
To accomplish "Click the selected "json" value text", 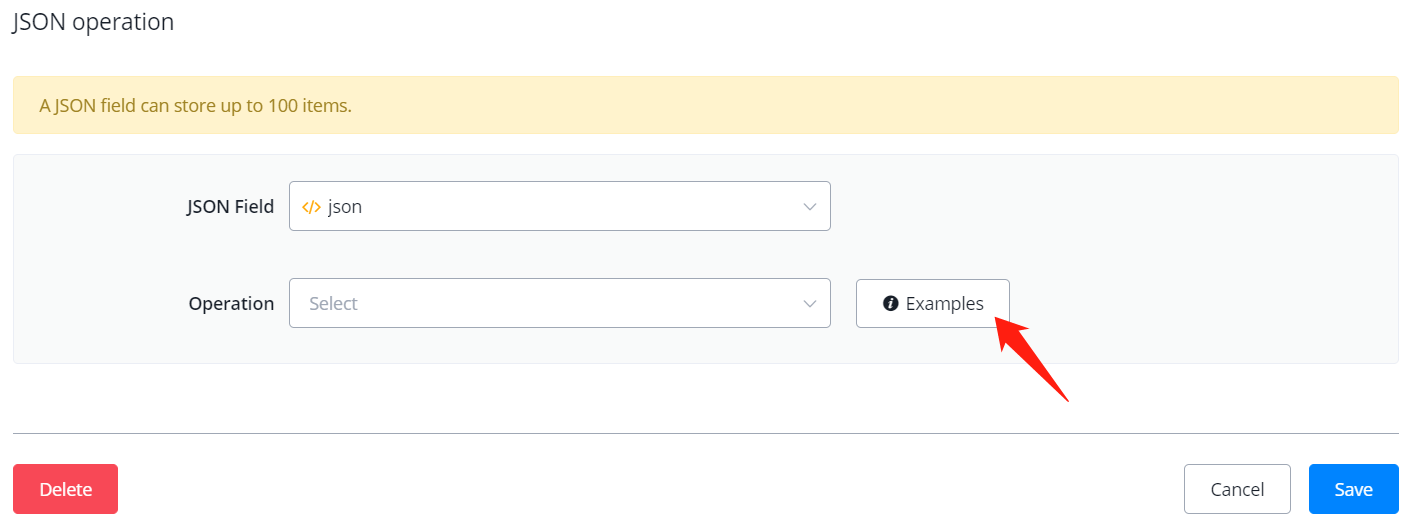I will click(345, 207).
